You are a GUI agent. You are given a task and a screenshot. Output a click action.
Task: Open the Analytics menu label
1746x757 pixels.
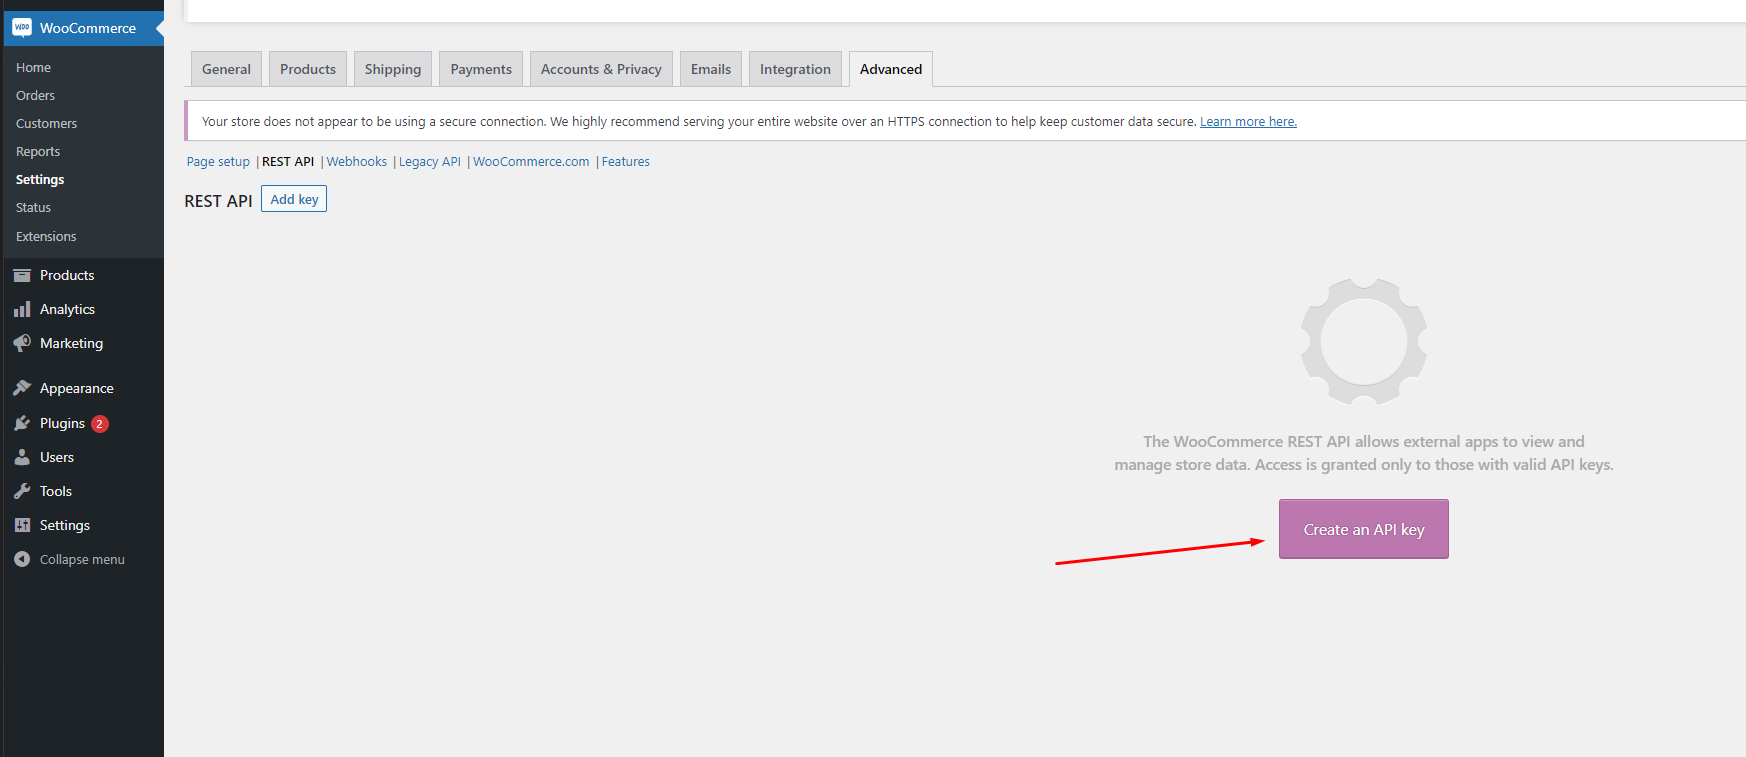67,309
